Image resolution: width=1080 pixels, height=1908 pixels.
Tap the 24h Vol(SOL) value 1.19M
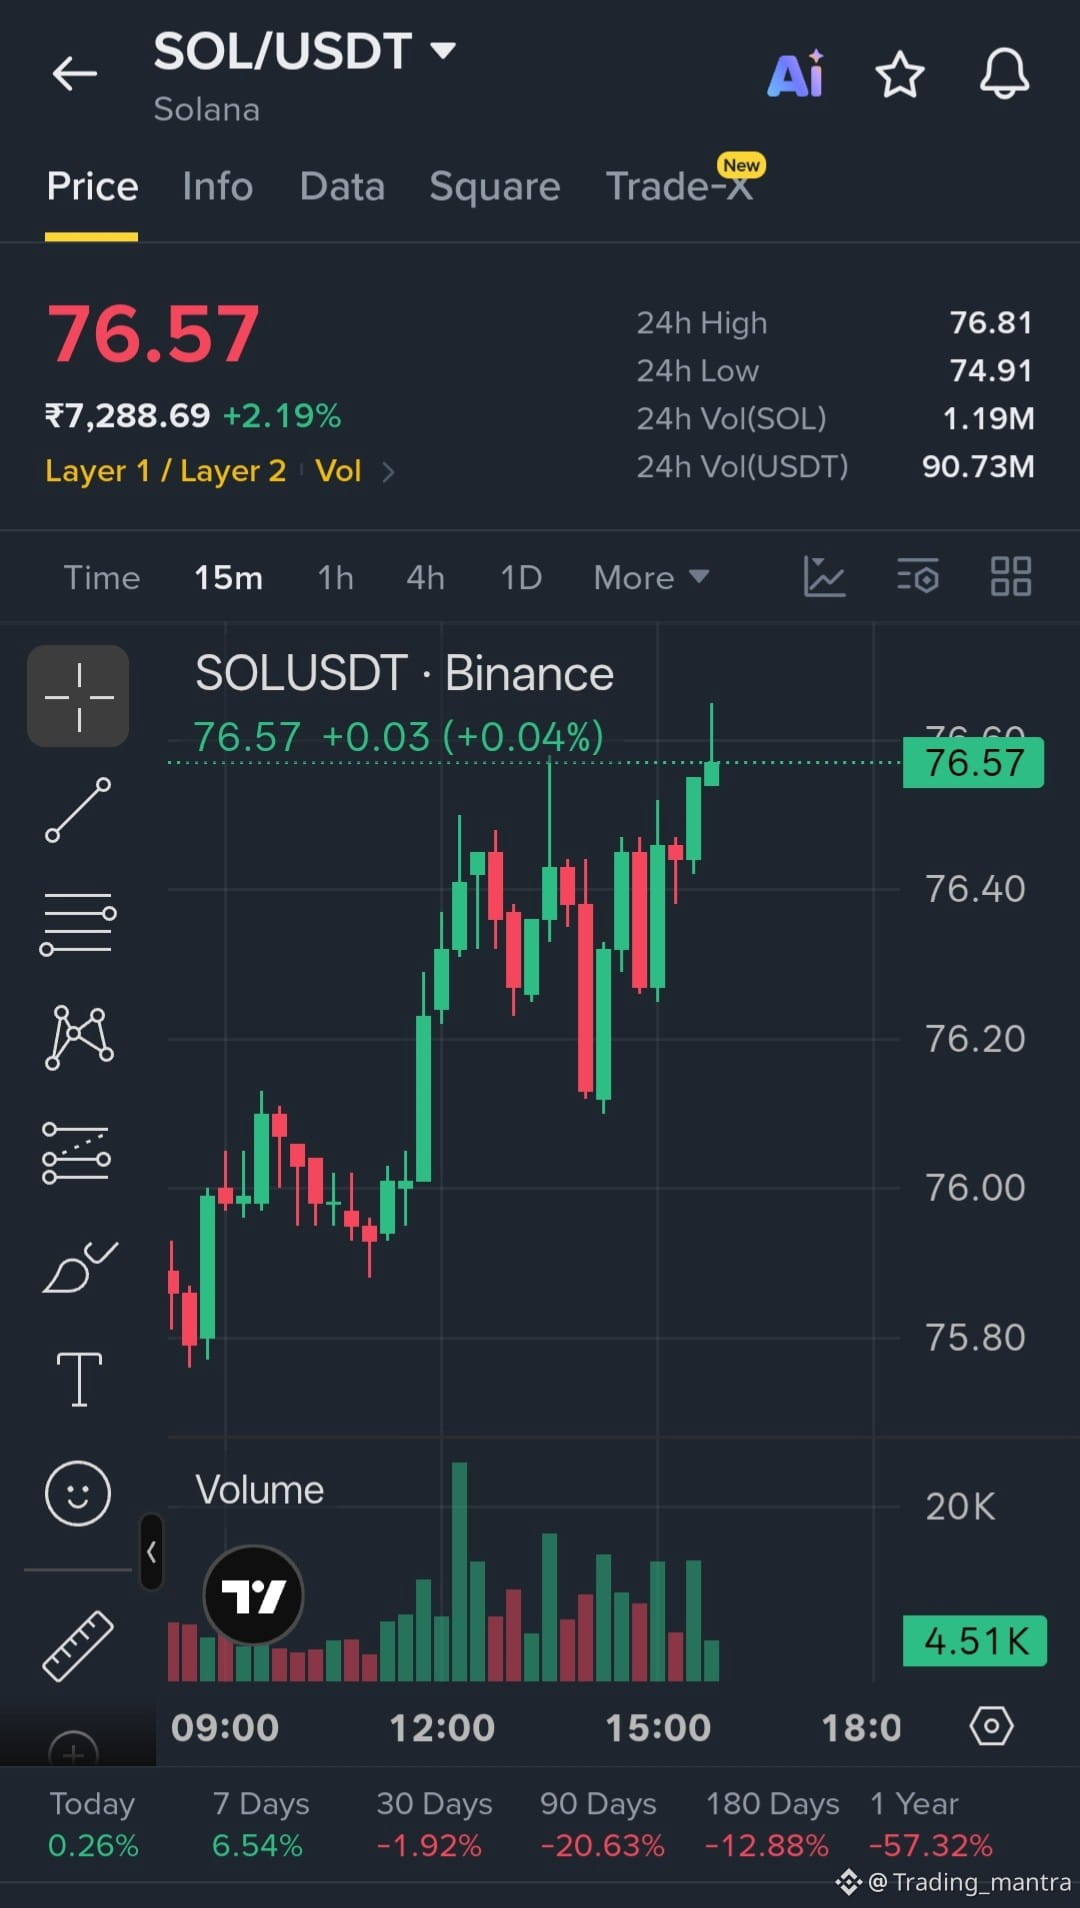click(x=988, y=419)
